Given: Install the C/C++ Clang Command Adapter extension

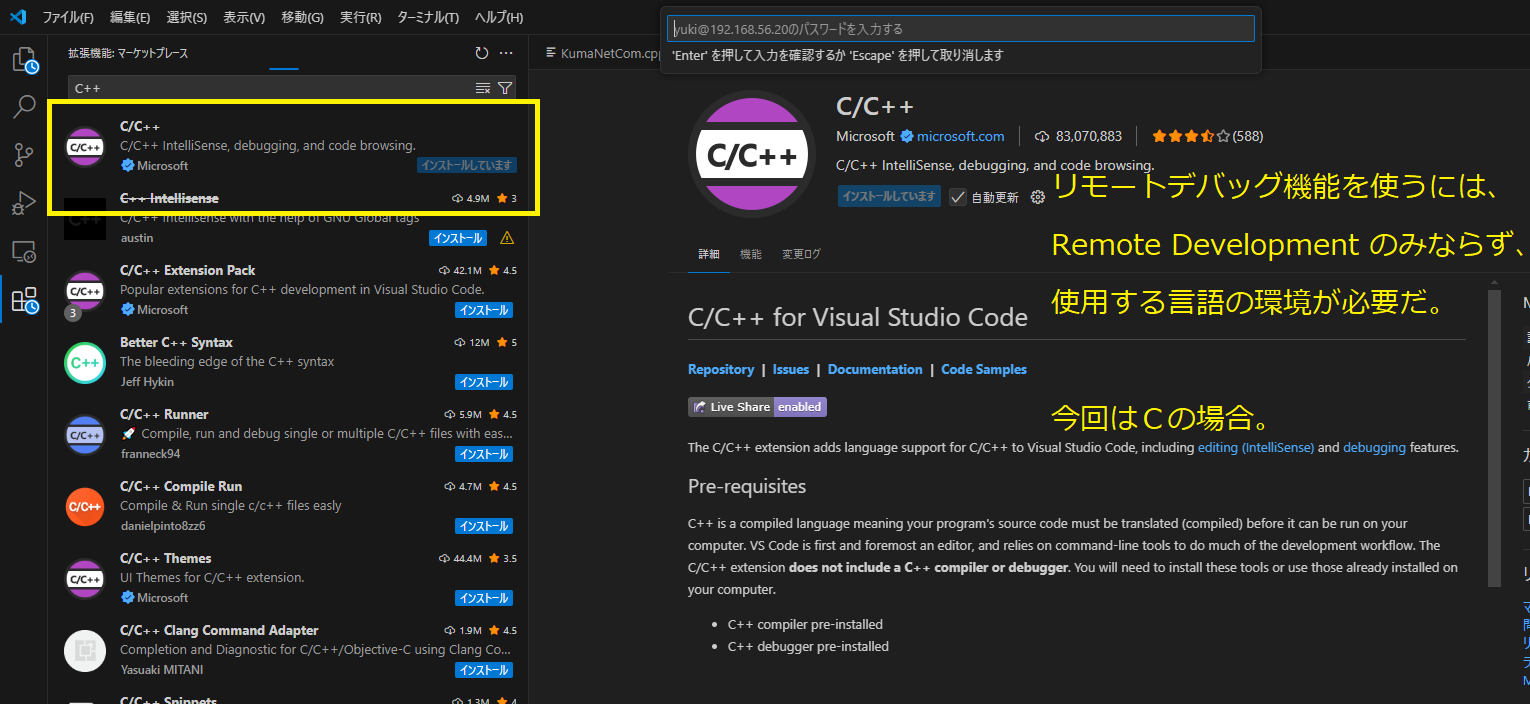Looking at the screenshot, I should point(484,670).
